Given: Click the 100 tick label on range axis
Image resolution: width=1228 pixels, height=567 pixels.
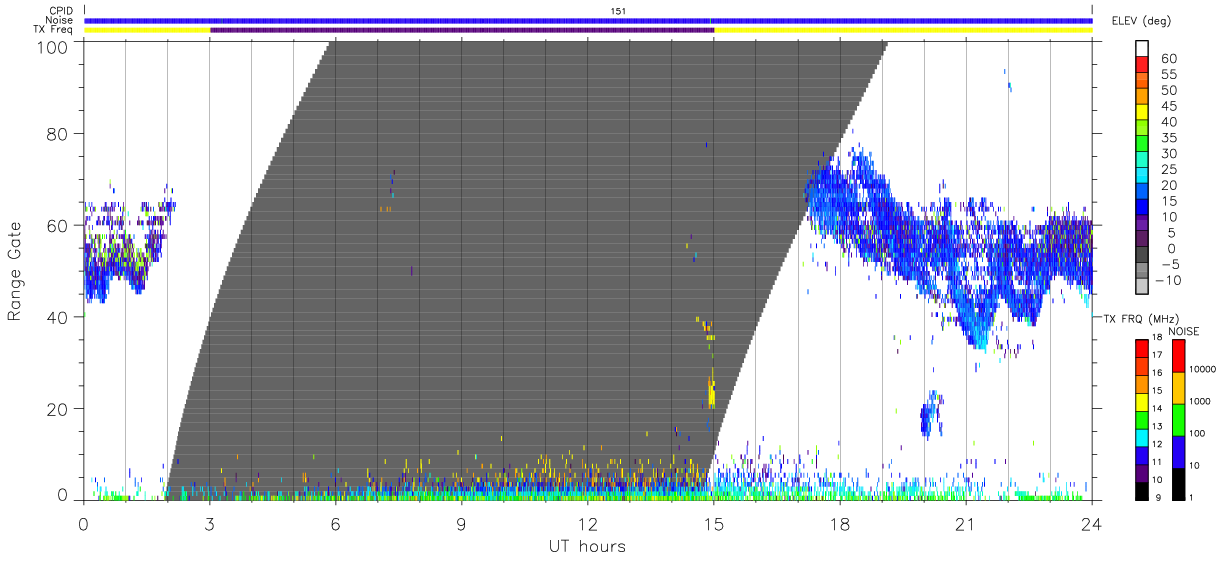Looking at the screenshot, I should point(53,46).
